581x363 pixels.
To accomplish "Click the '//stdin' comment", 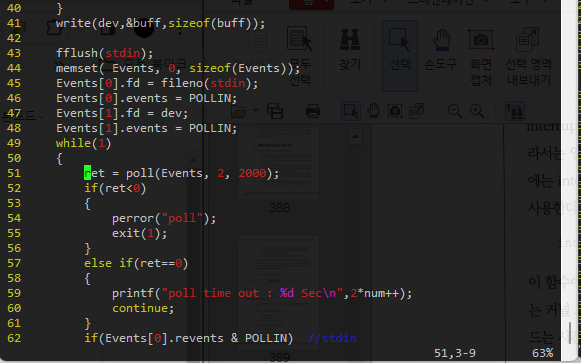I will coord(332,338).
